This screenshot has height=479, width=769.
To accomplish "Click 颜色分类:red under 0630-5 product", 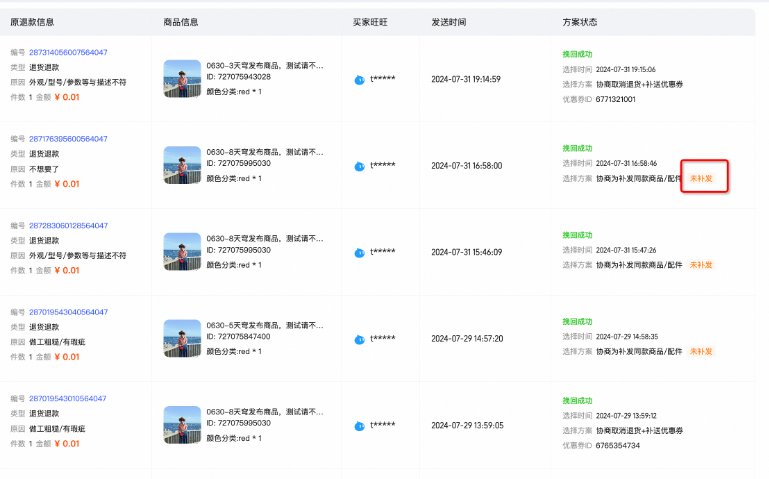I will [234, 352].
